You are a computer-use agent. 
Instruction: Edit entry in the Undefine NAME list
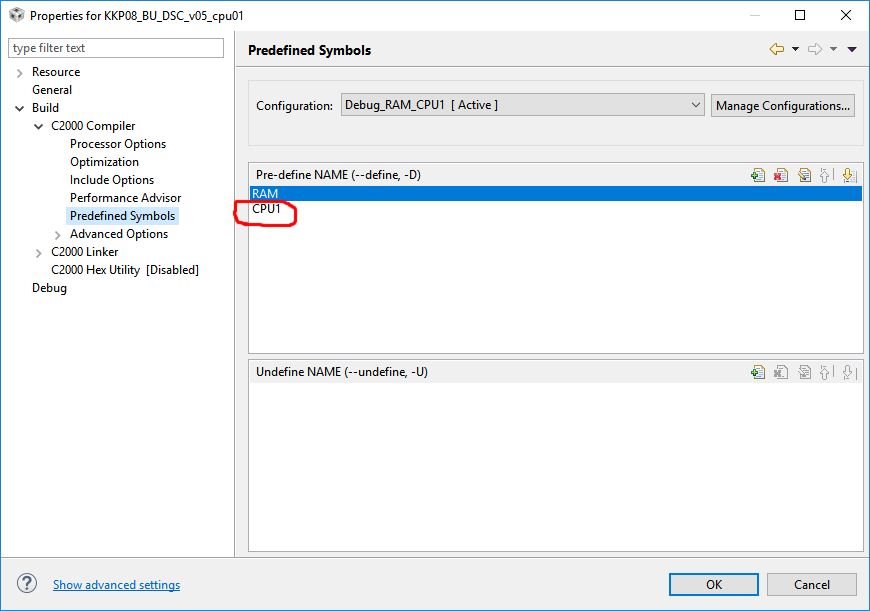tap(804, 372)
